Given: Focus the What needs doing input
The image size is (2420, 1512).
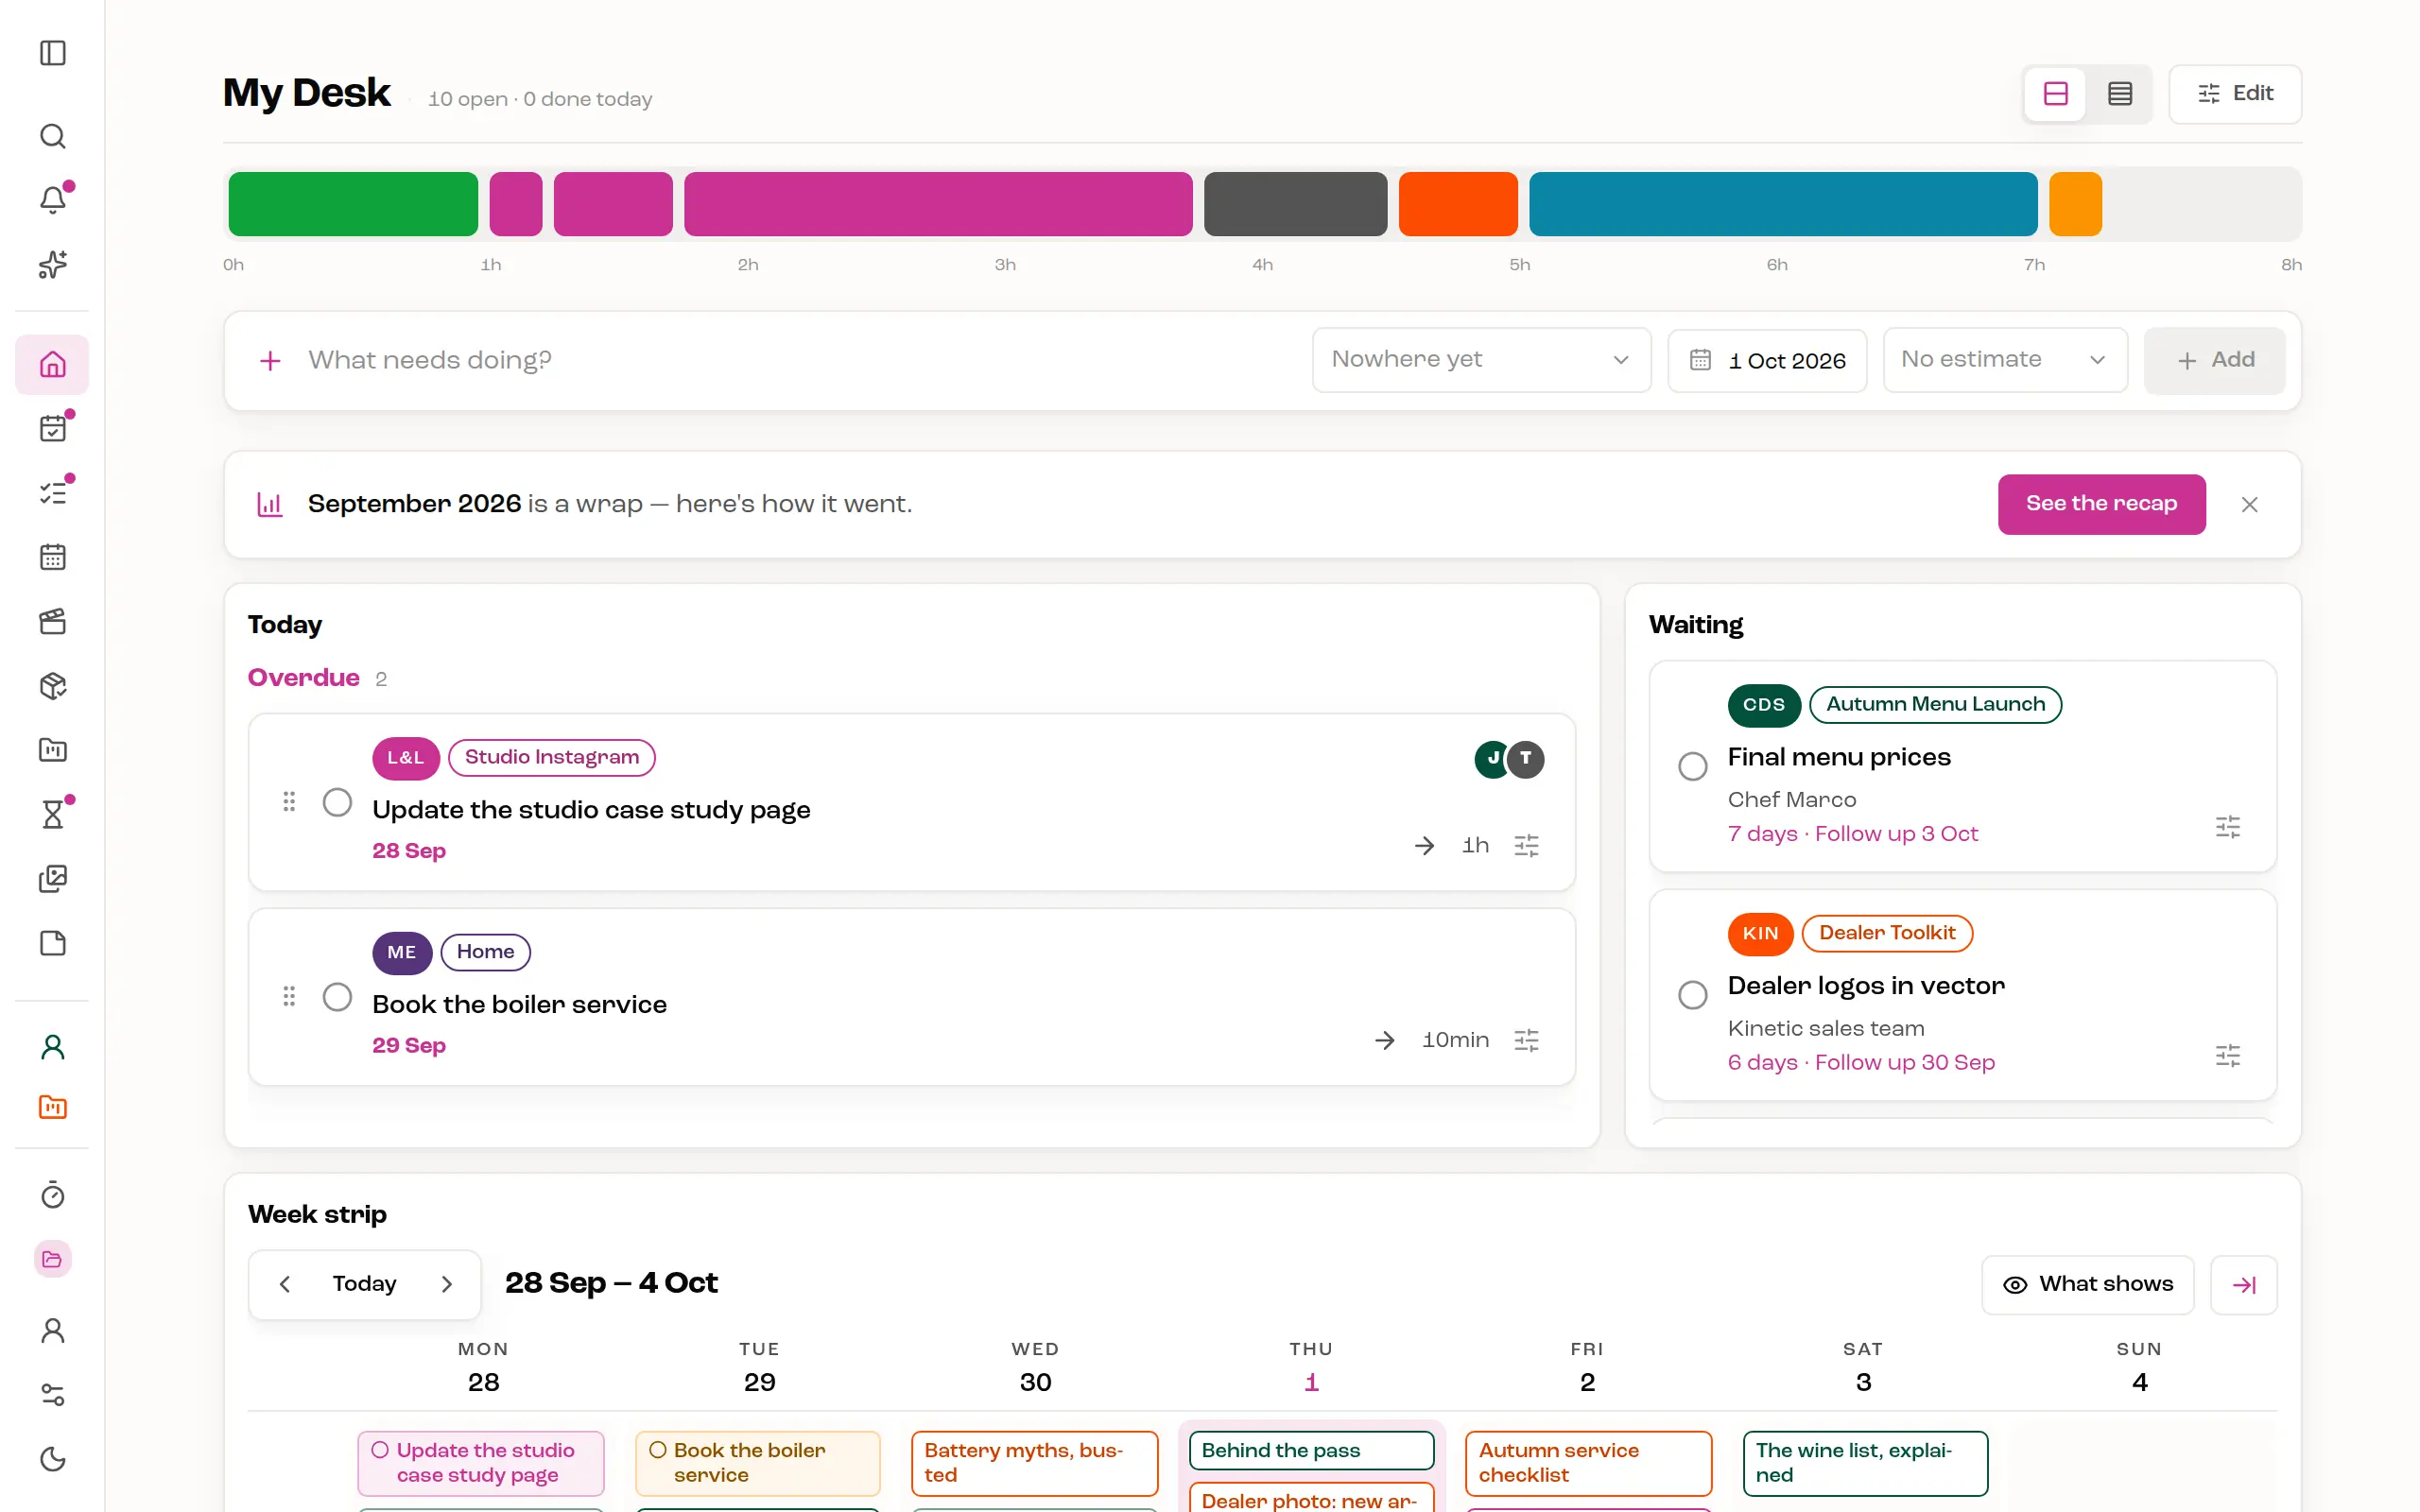Looking at the screenshot, I should [800, 360].
